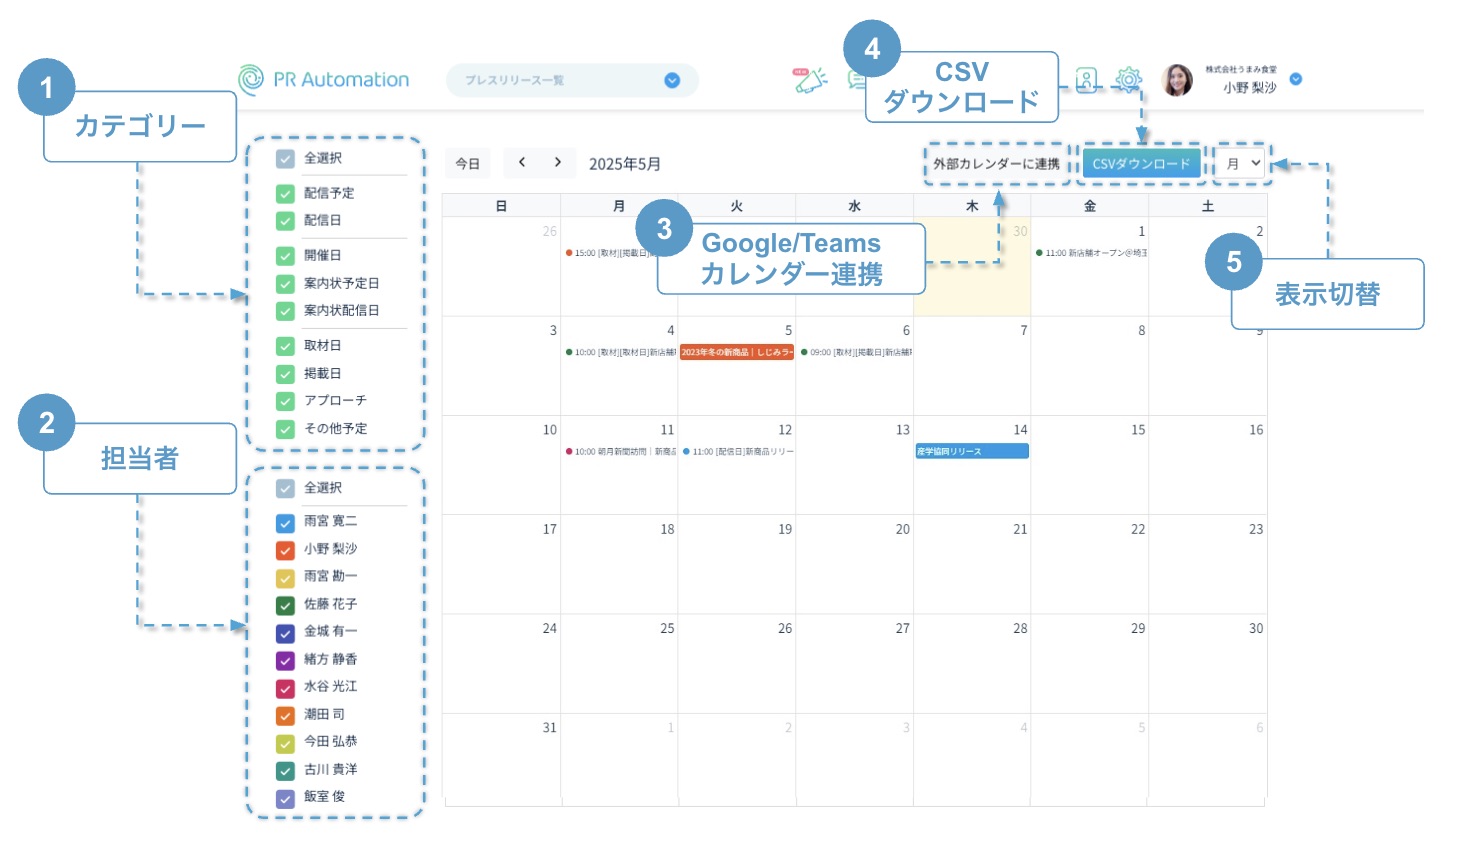Open the megaphone announcements icon
Image resolution: width=1458 pixels, height=843 pixels.
(810, 80)
